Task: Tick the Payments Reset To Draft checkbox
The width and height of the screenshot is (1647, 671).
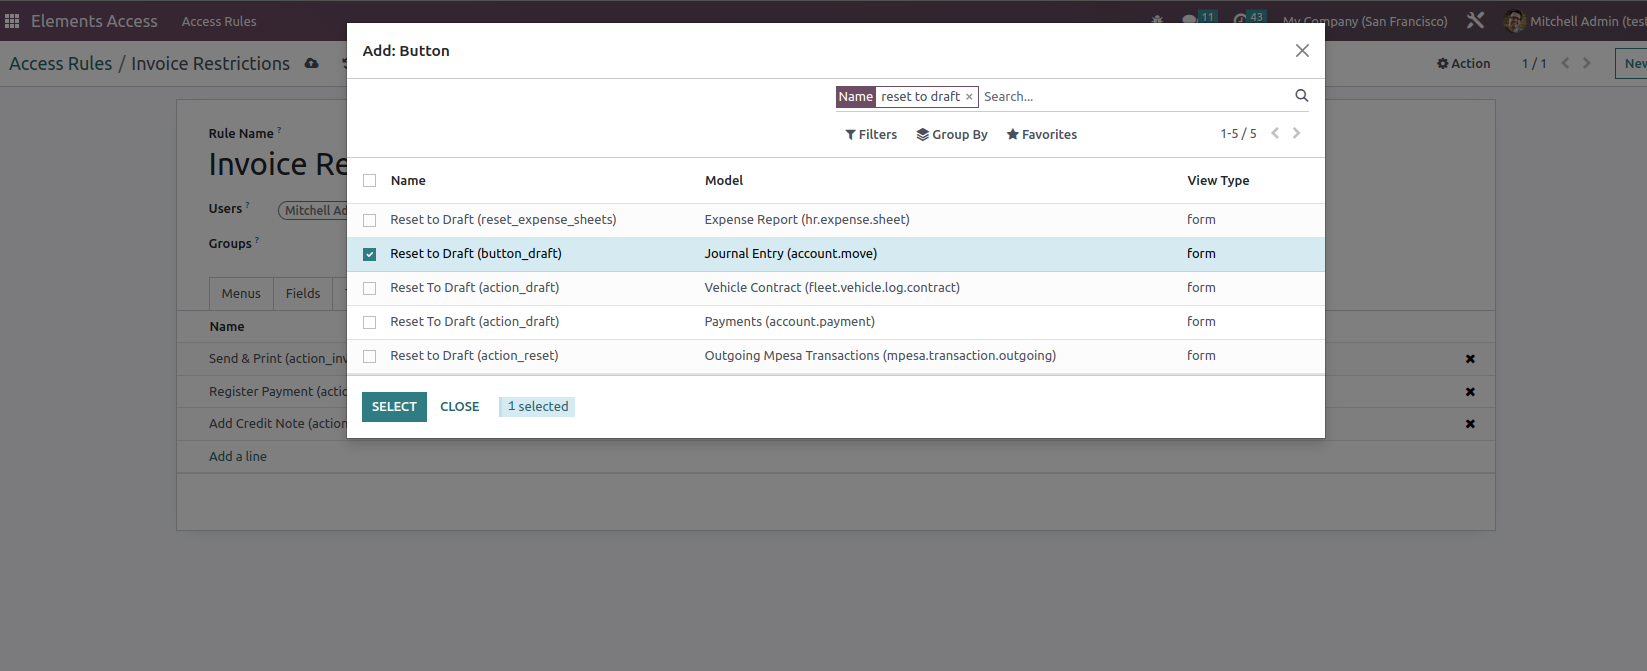Action: pos(370,322)
